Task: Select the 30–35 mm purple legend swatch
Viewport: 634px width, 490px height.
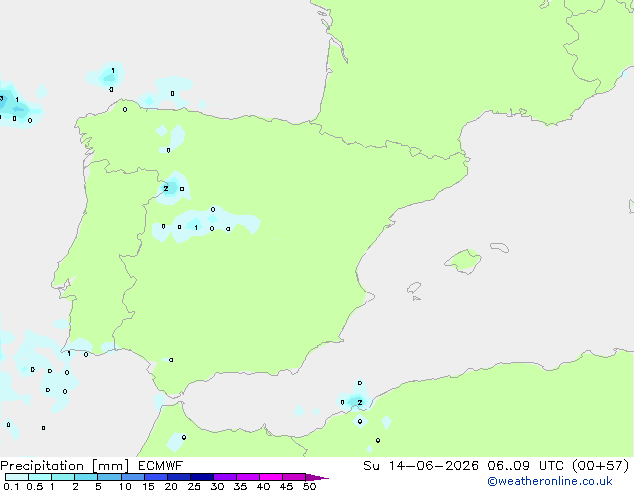Action: tap(224, 477)
